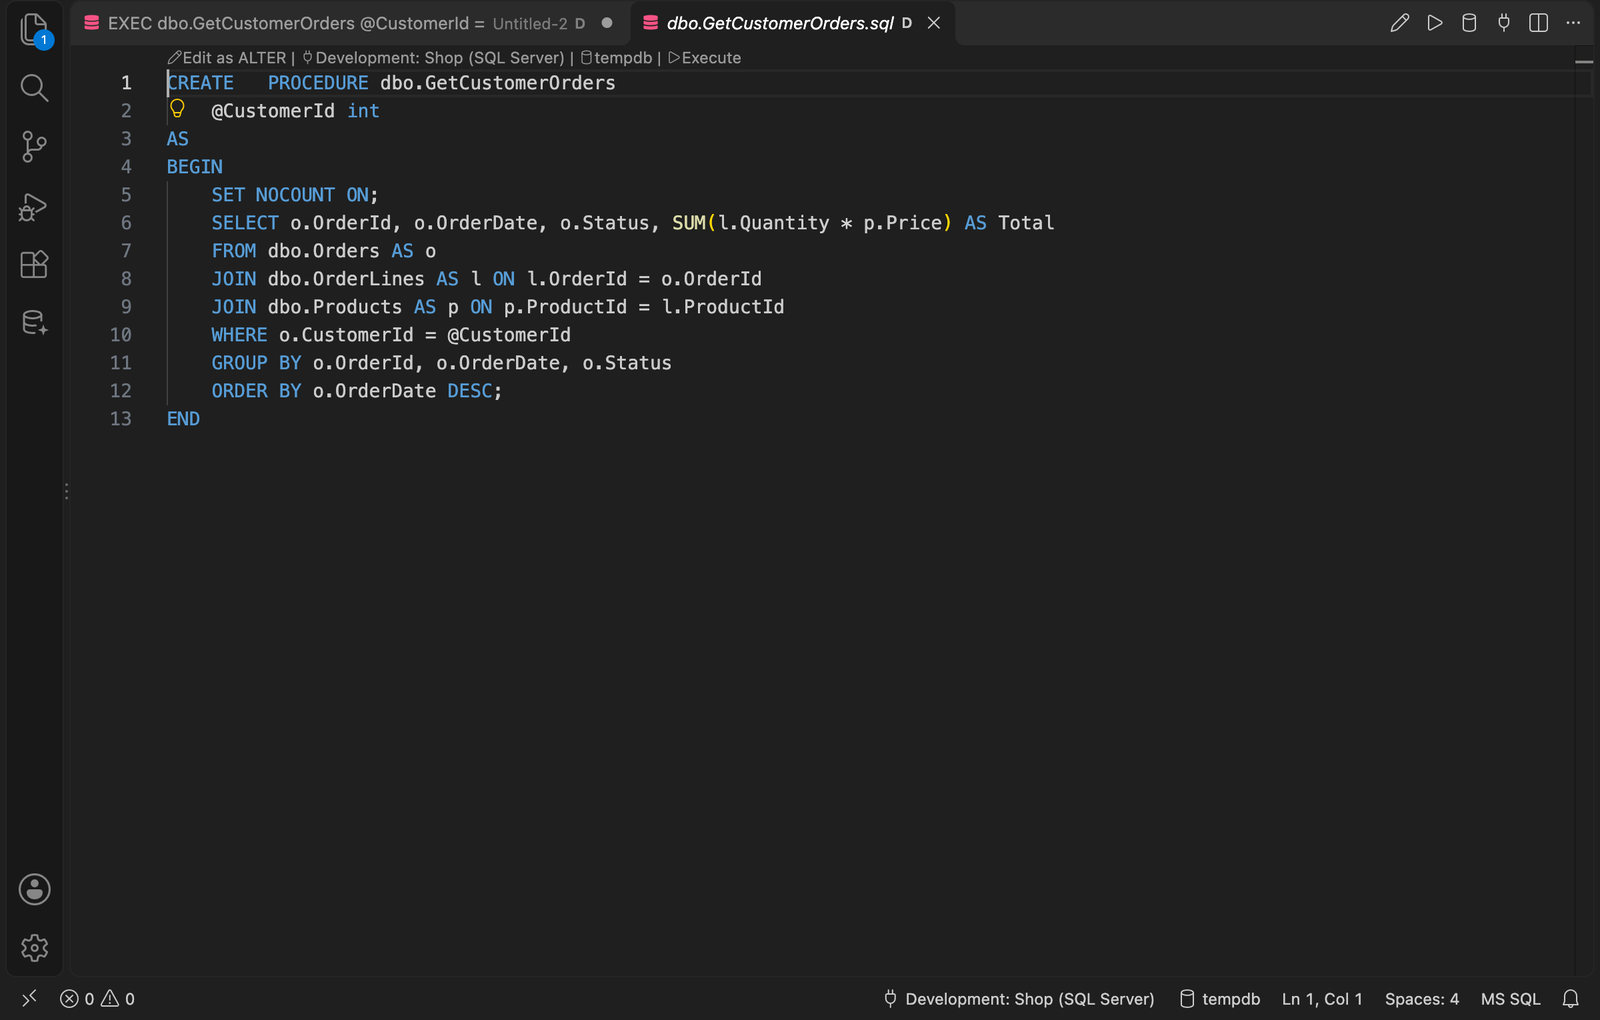Click the tempdb code lens link
This screenshot has height=1020, width=1600.
(x=616, y=58)
